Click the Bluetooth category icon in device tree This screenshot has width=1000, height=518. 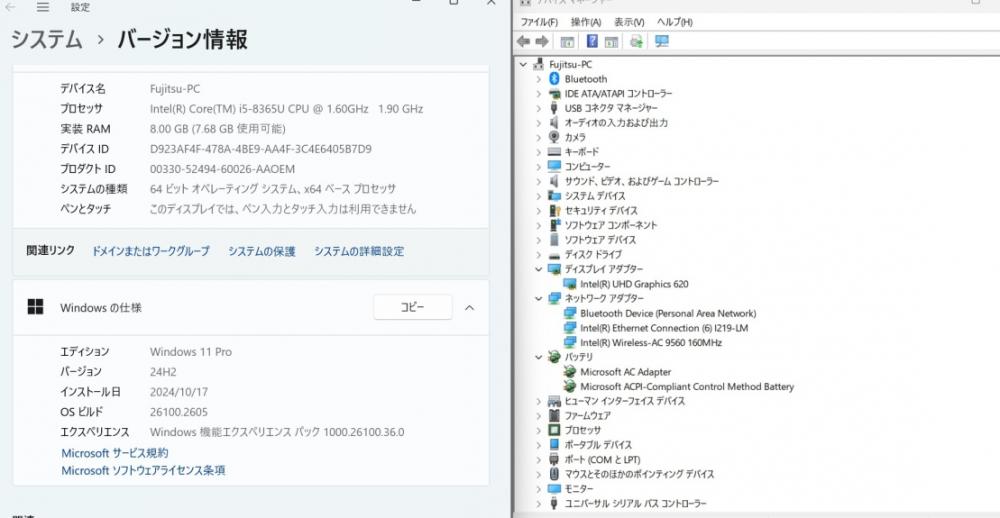(554, 78)
